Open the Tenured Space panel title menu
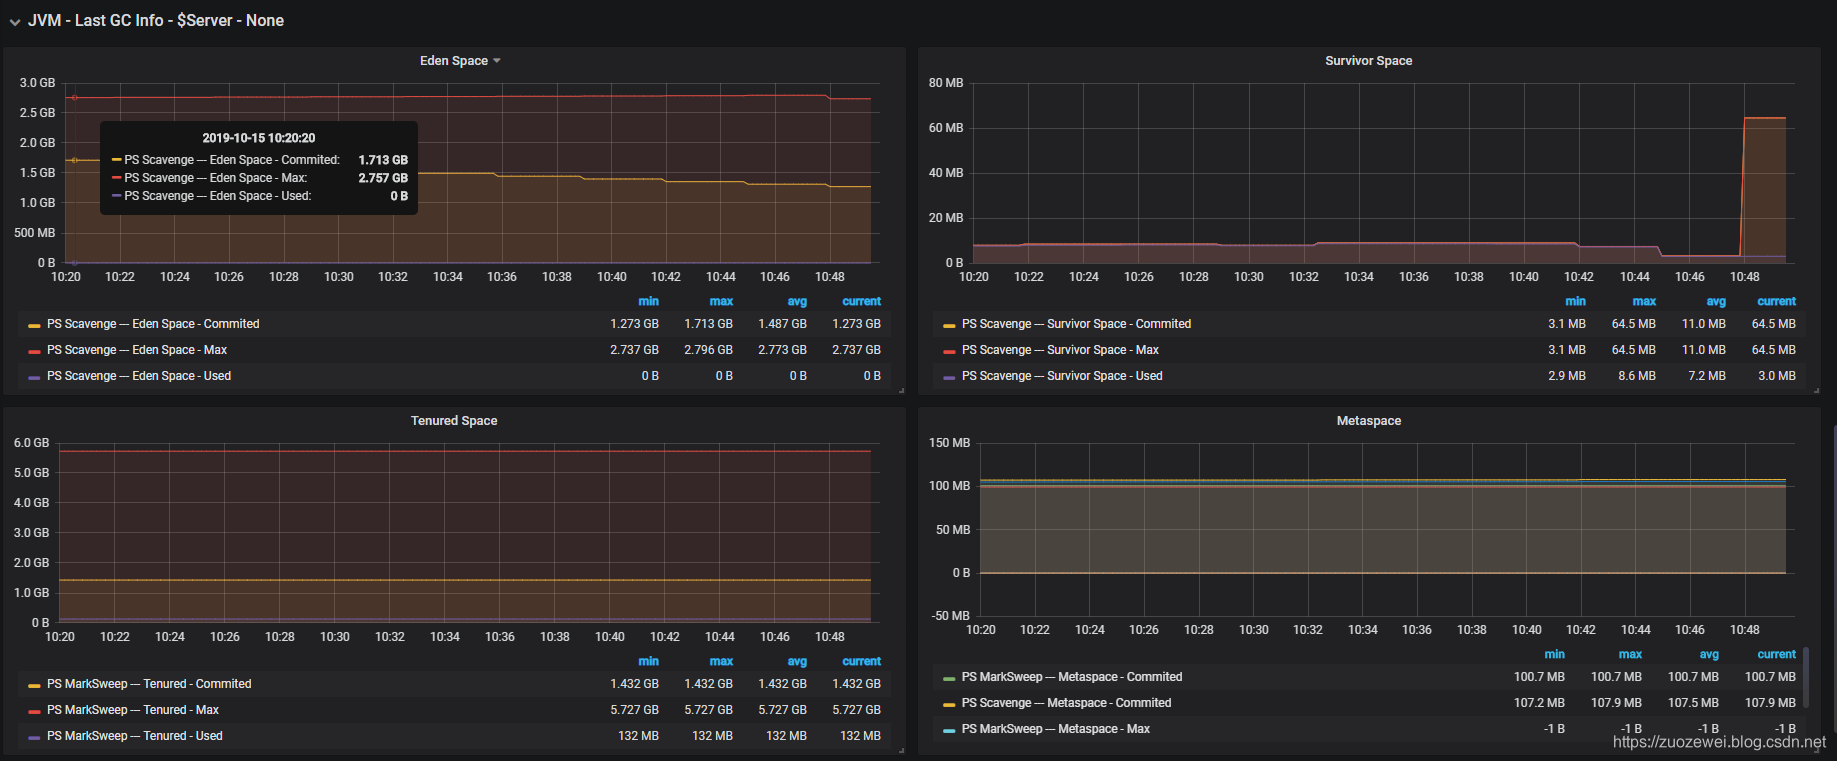This screenshot has height=761, width=1837. click(454, 421)
